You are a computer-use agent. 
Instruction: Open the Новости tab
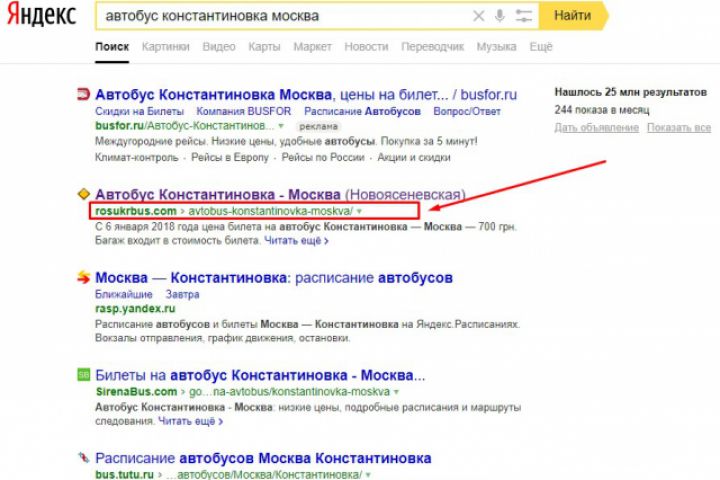[366, 47]
